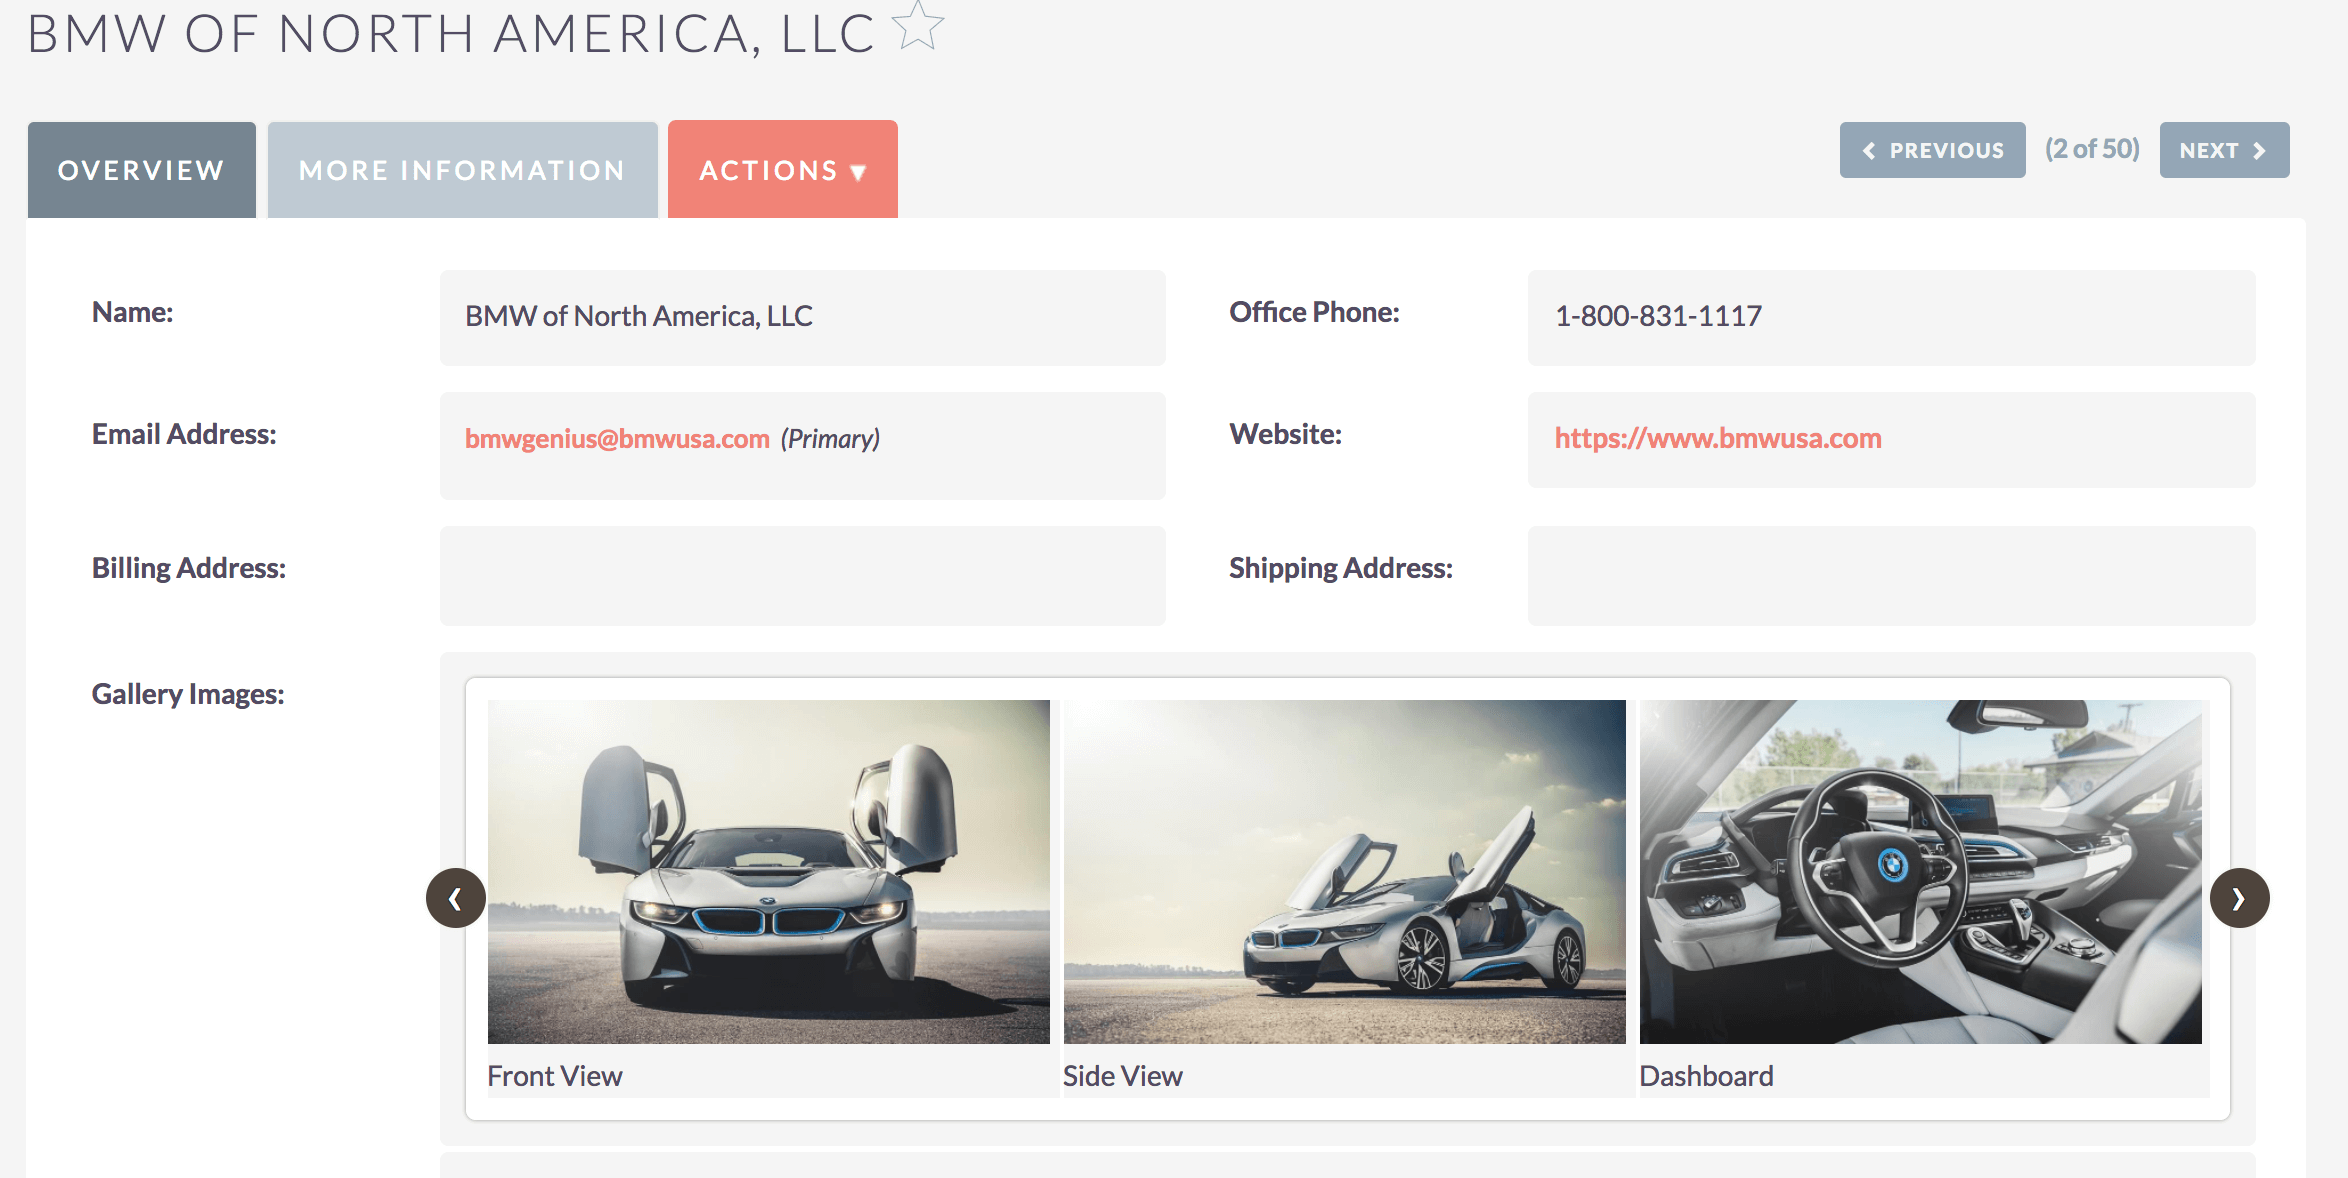The height and width of the screenshot is (1178, 2348).
Task: Go to the Next record
Action: (x=2224, y=150)
